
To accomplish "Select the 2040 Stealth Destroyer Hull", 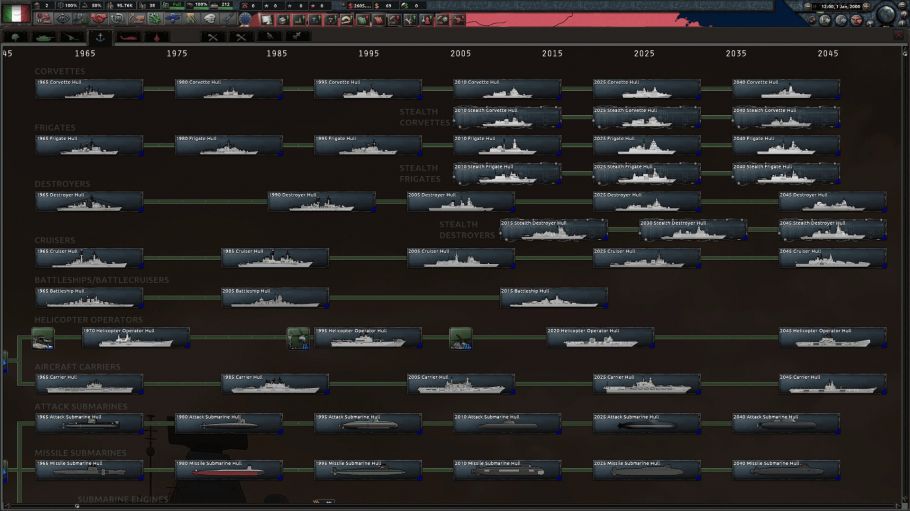I will click(832, 230).
